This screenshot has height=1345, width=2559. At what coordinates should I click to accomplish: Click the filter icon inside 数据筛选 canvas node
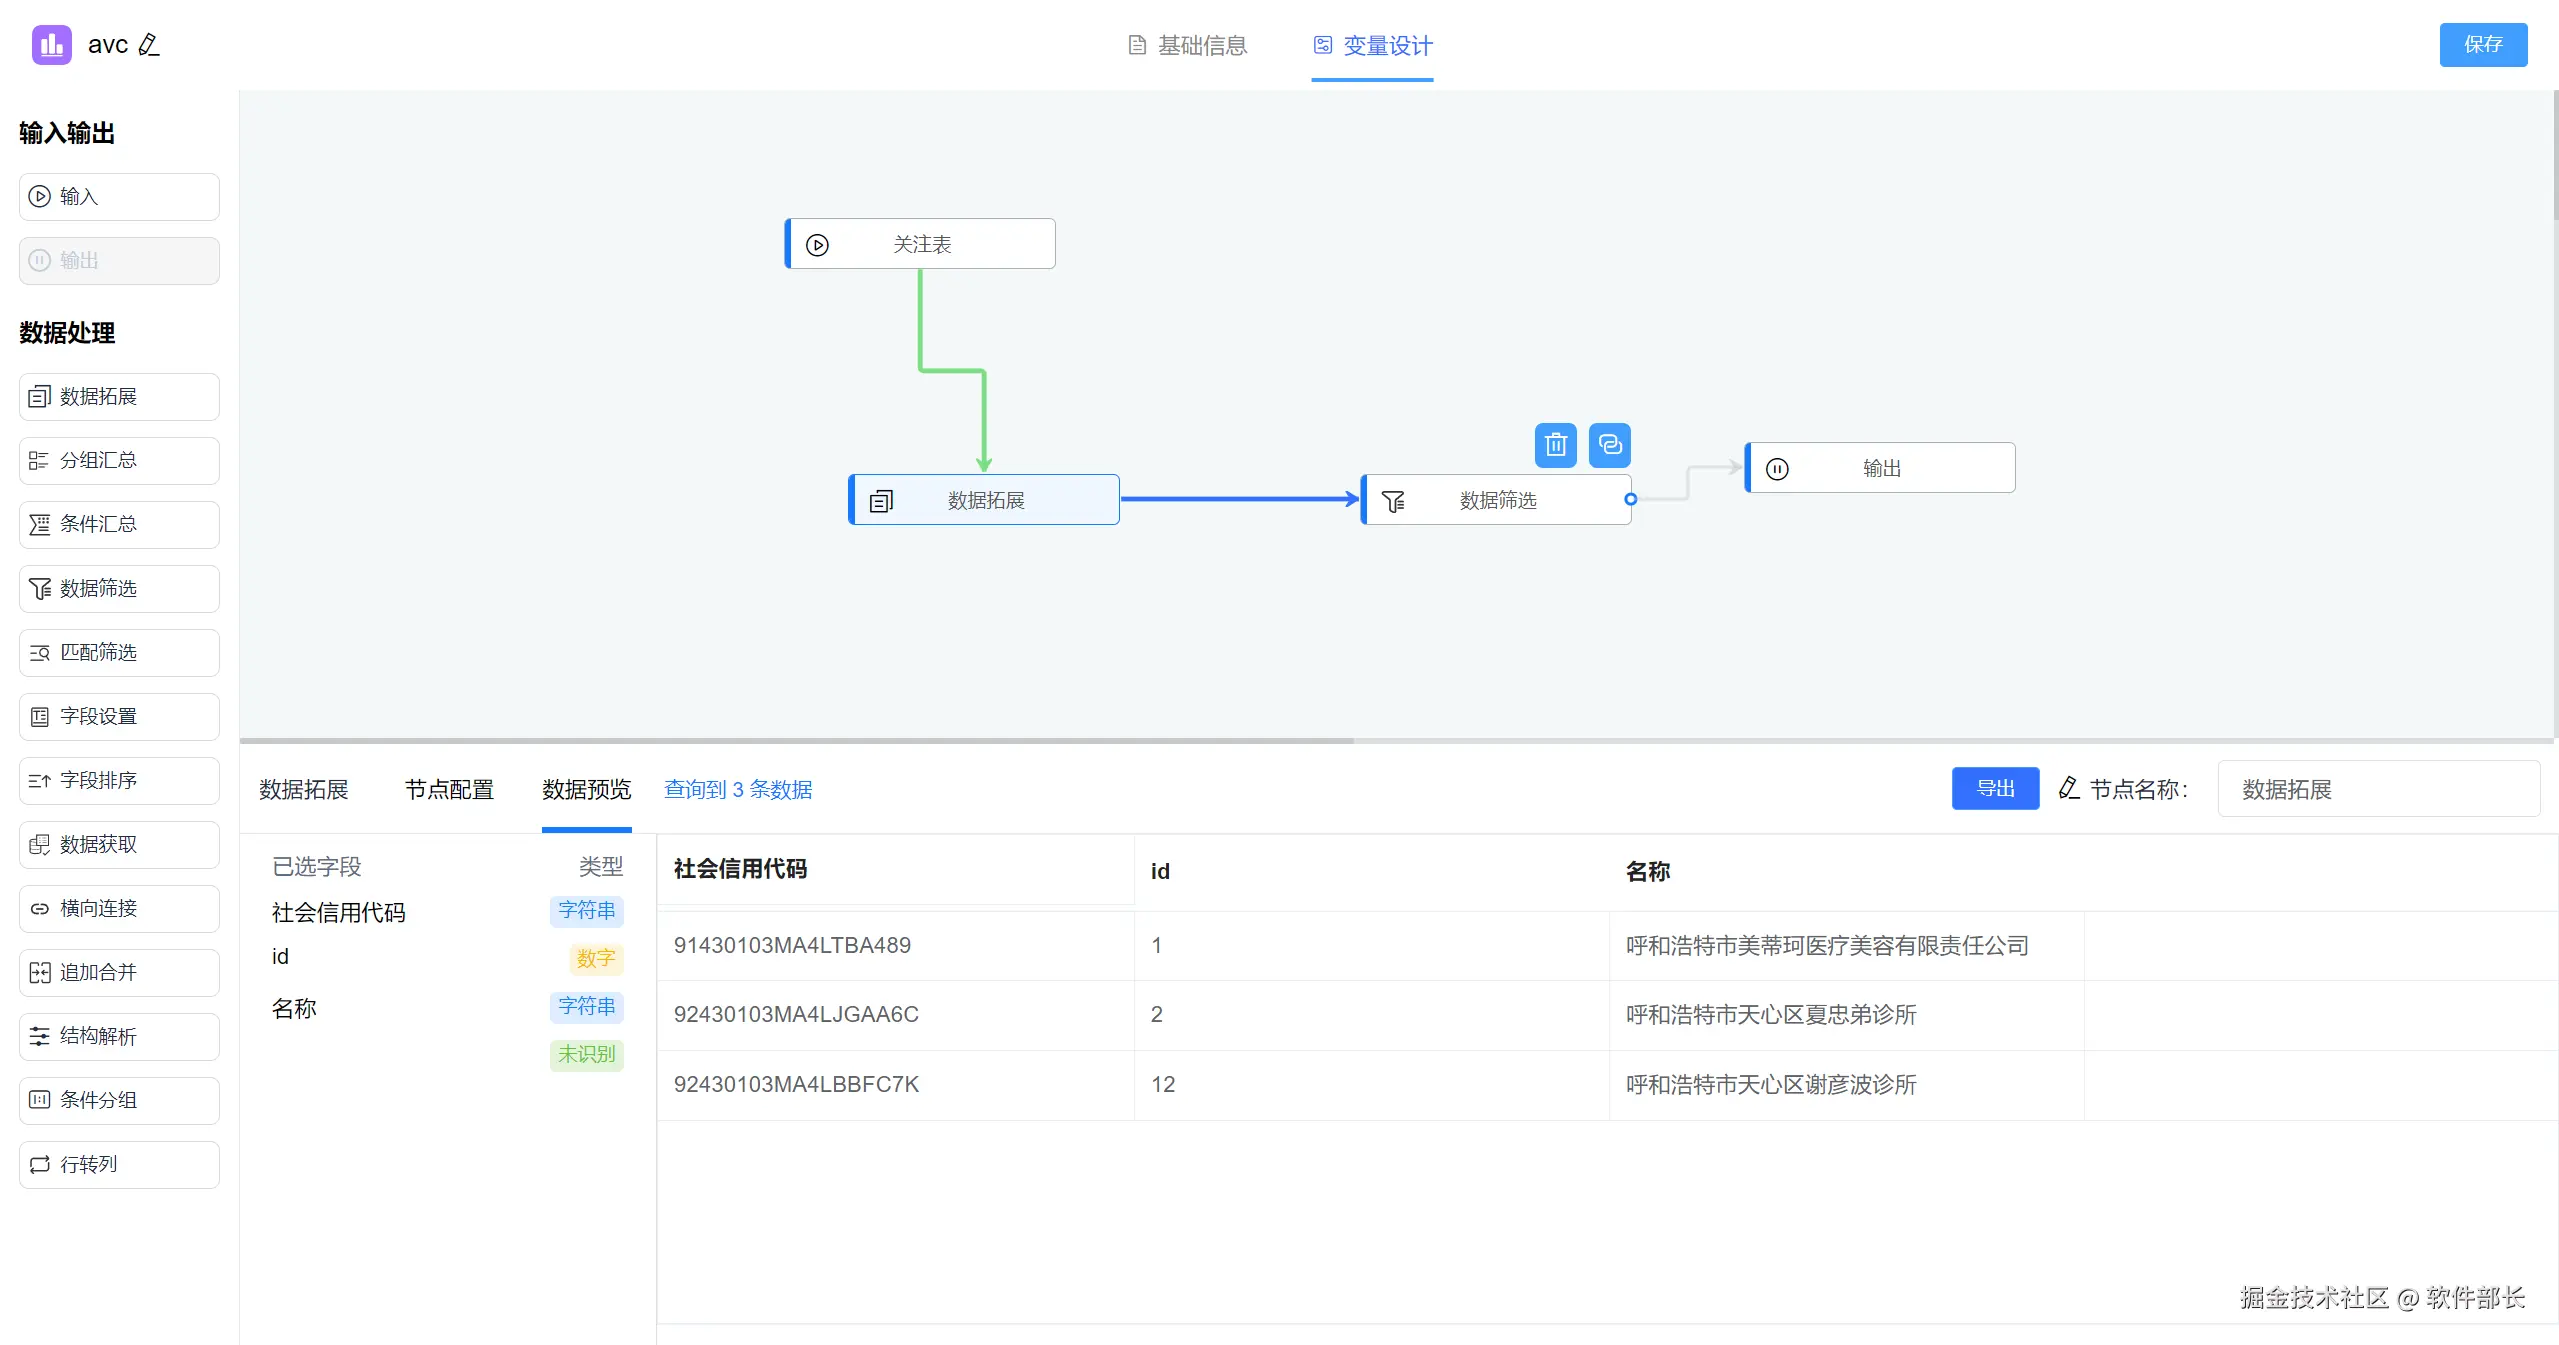pos(1392,501)
